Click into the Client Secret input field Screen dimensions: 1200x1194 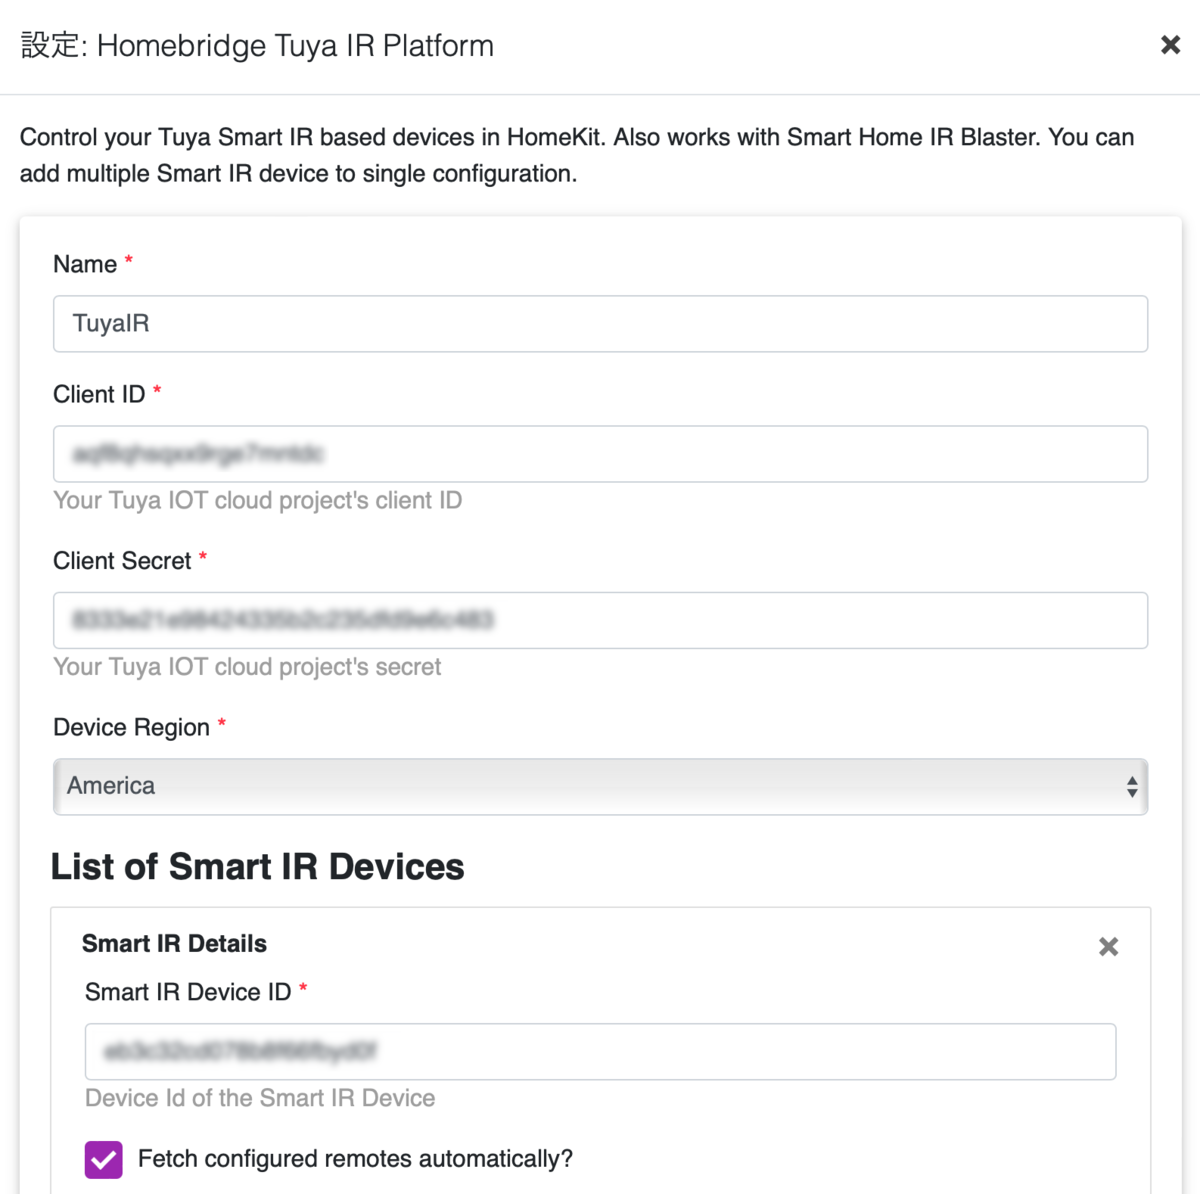(600, 620)
